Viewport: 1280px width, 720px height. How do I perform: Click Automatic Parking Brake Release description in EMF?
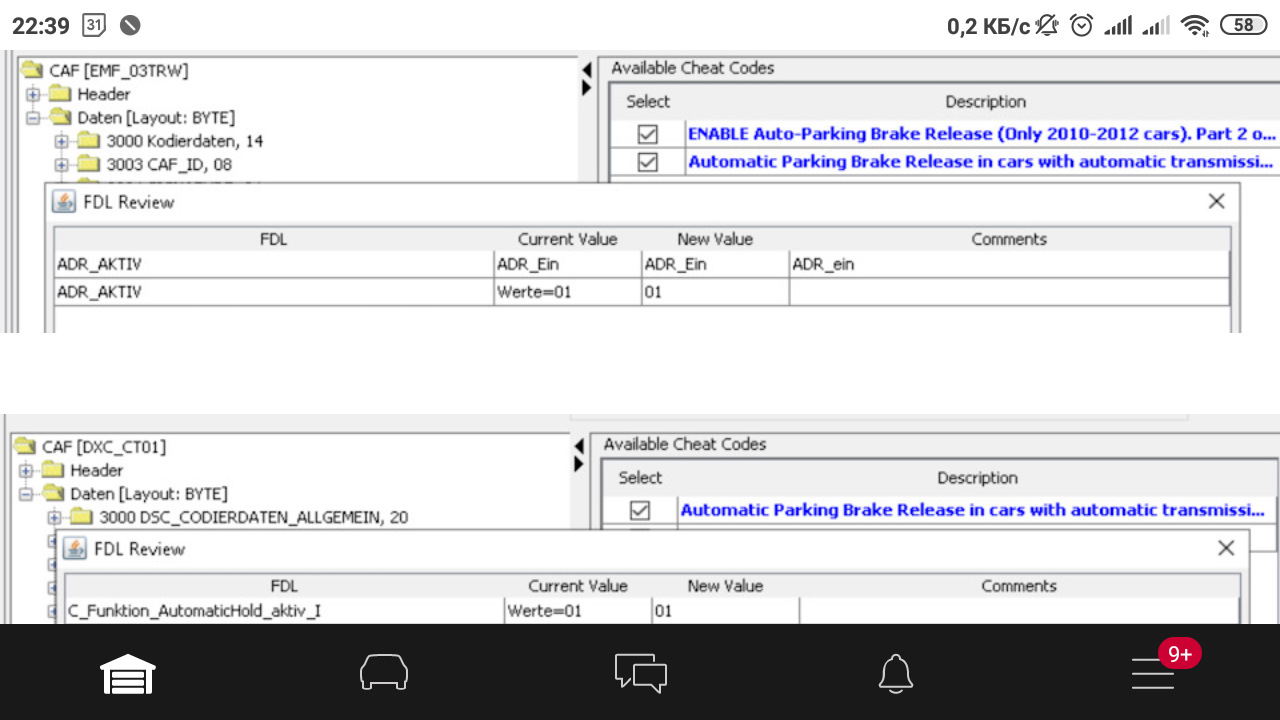click(982, 161)
